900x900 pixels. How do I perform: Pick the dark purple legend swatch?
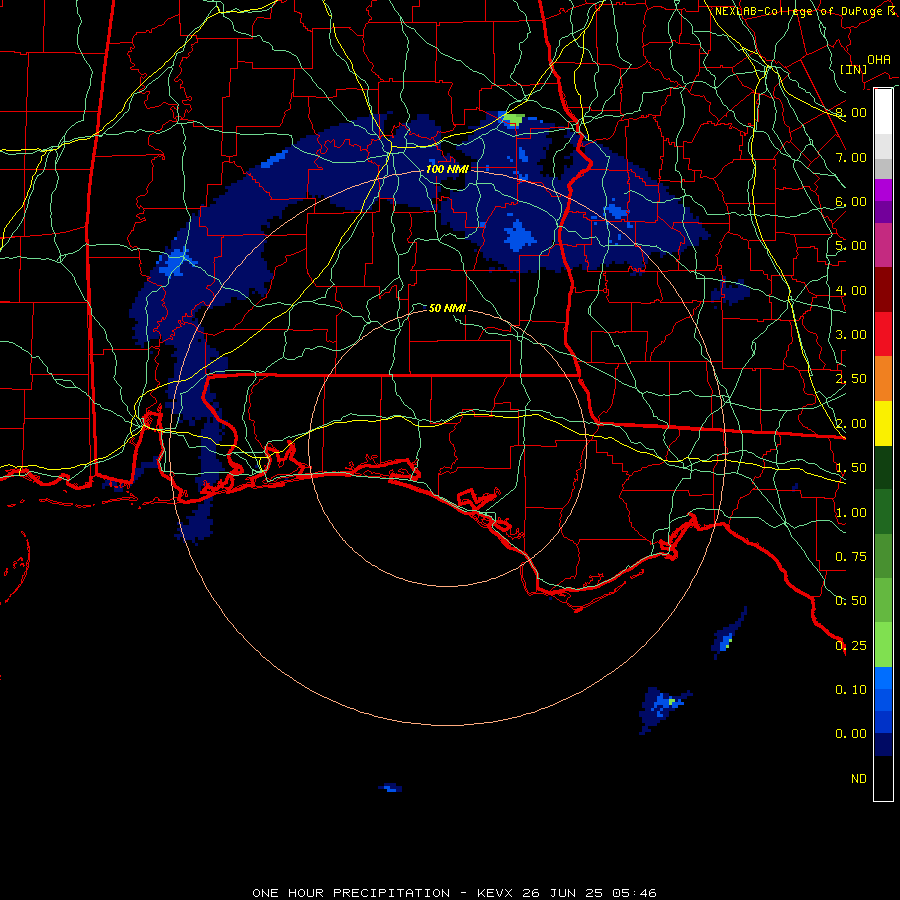tap(883, 212)
